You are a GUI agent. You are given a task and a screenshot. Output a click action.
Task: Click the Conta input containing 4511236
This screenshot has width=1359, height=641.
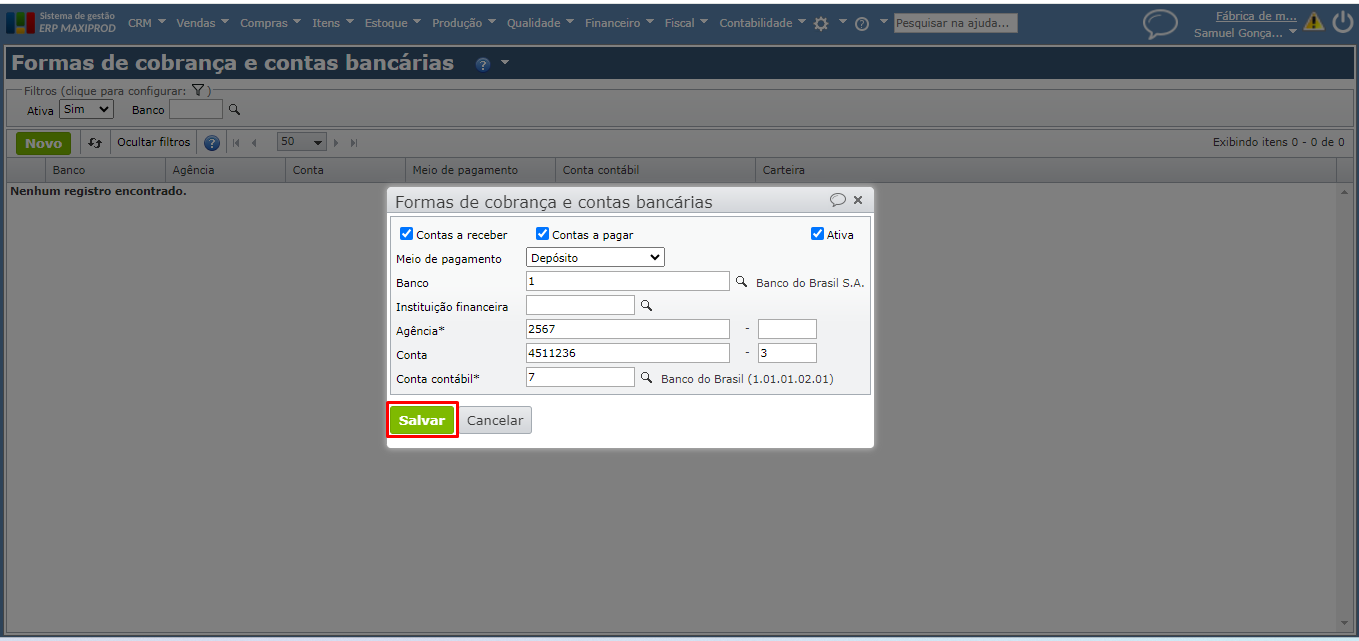(x=628, y=353)
